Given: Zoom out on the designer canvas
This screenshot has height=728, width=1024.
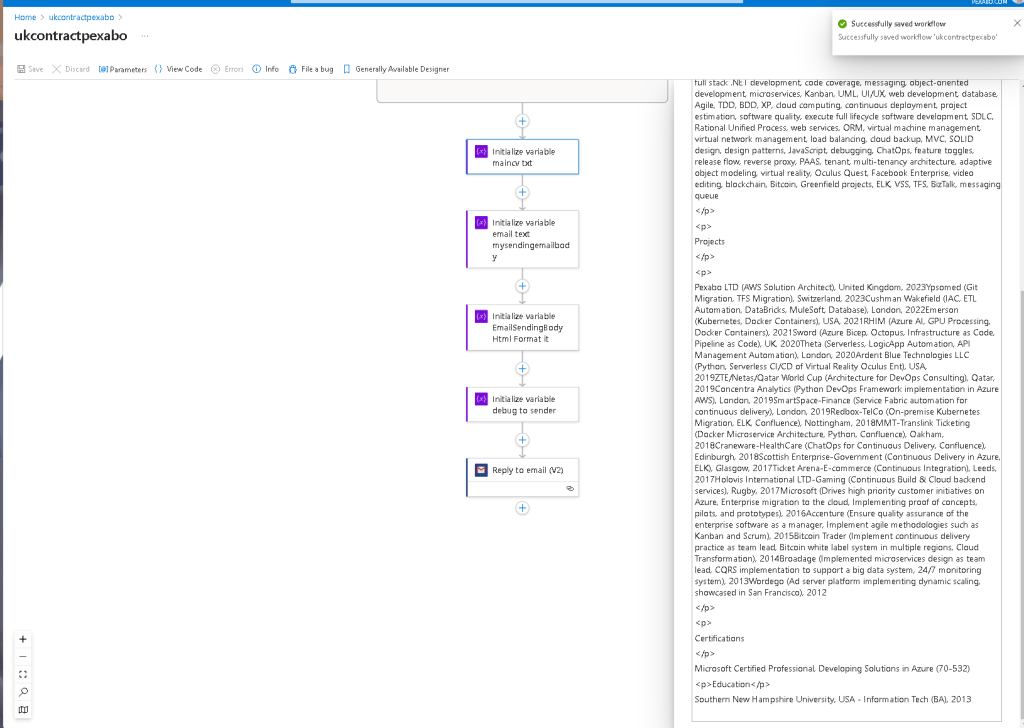Looking at the screenshot, I should pyautogui.click(x=23, y=657).
